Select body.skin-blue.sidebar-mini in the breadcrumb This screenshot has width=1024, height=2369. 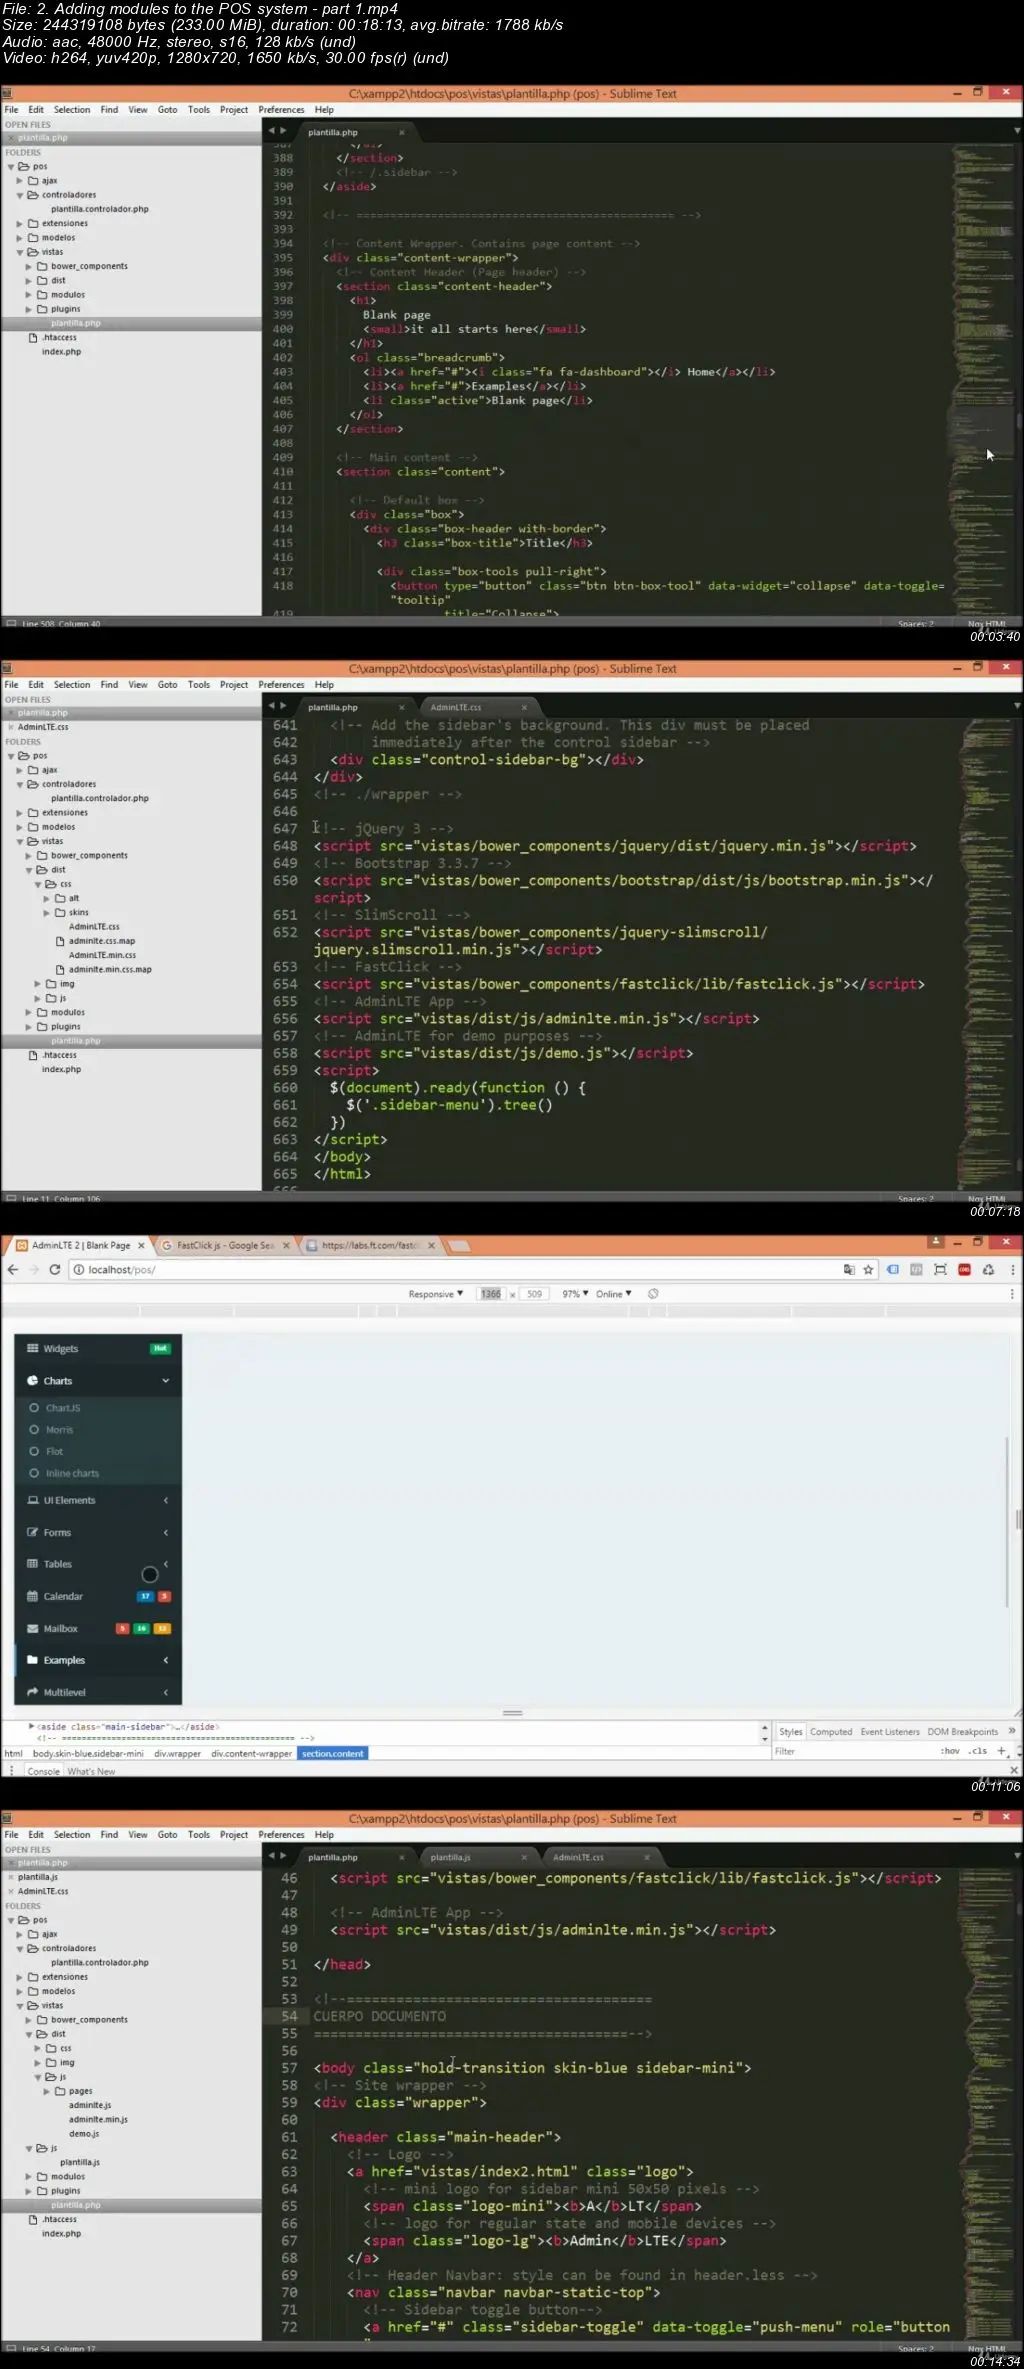point(88,1753)
